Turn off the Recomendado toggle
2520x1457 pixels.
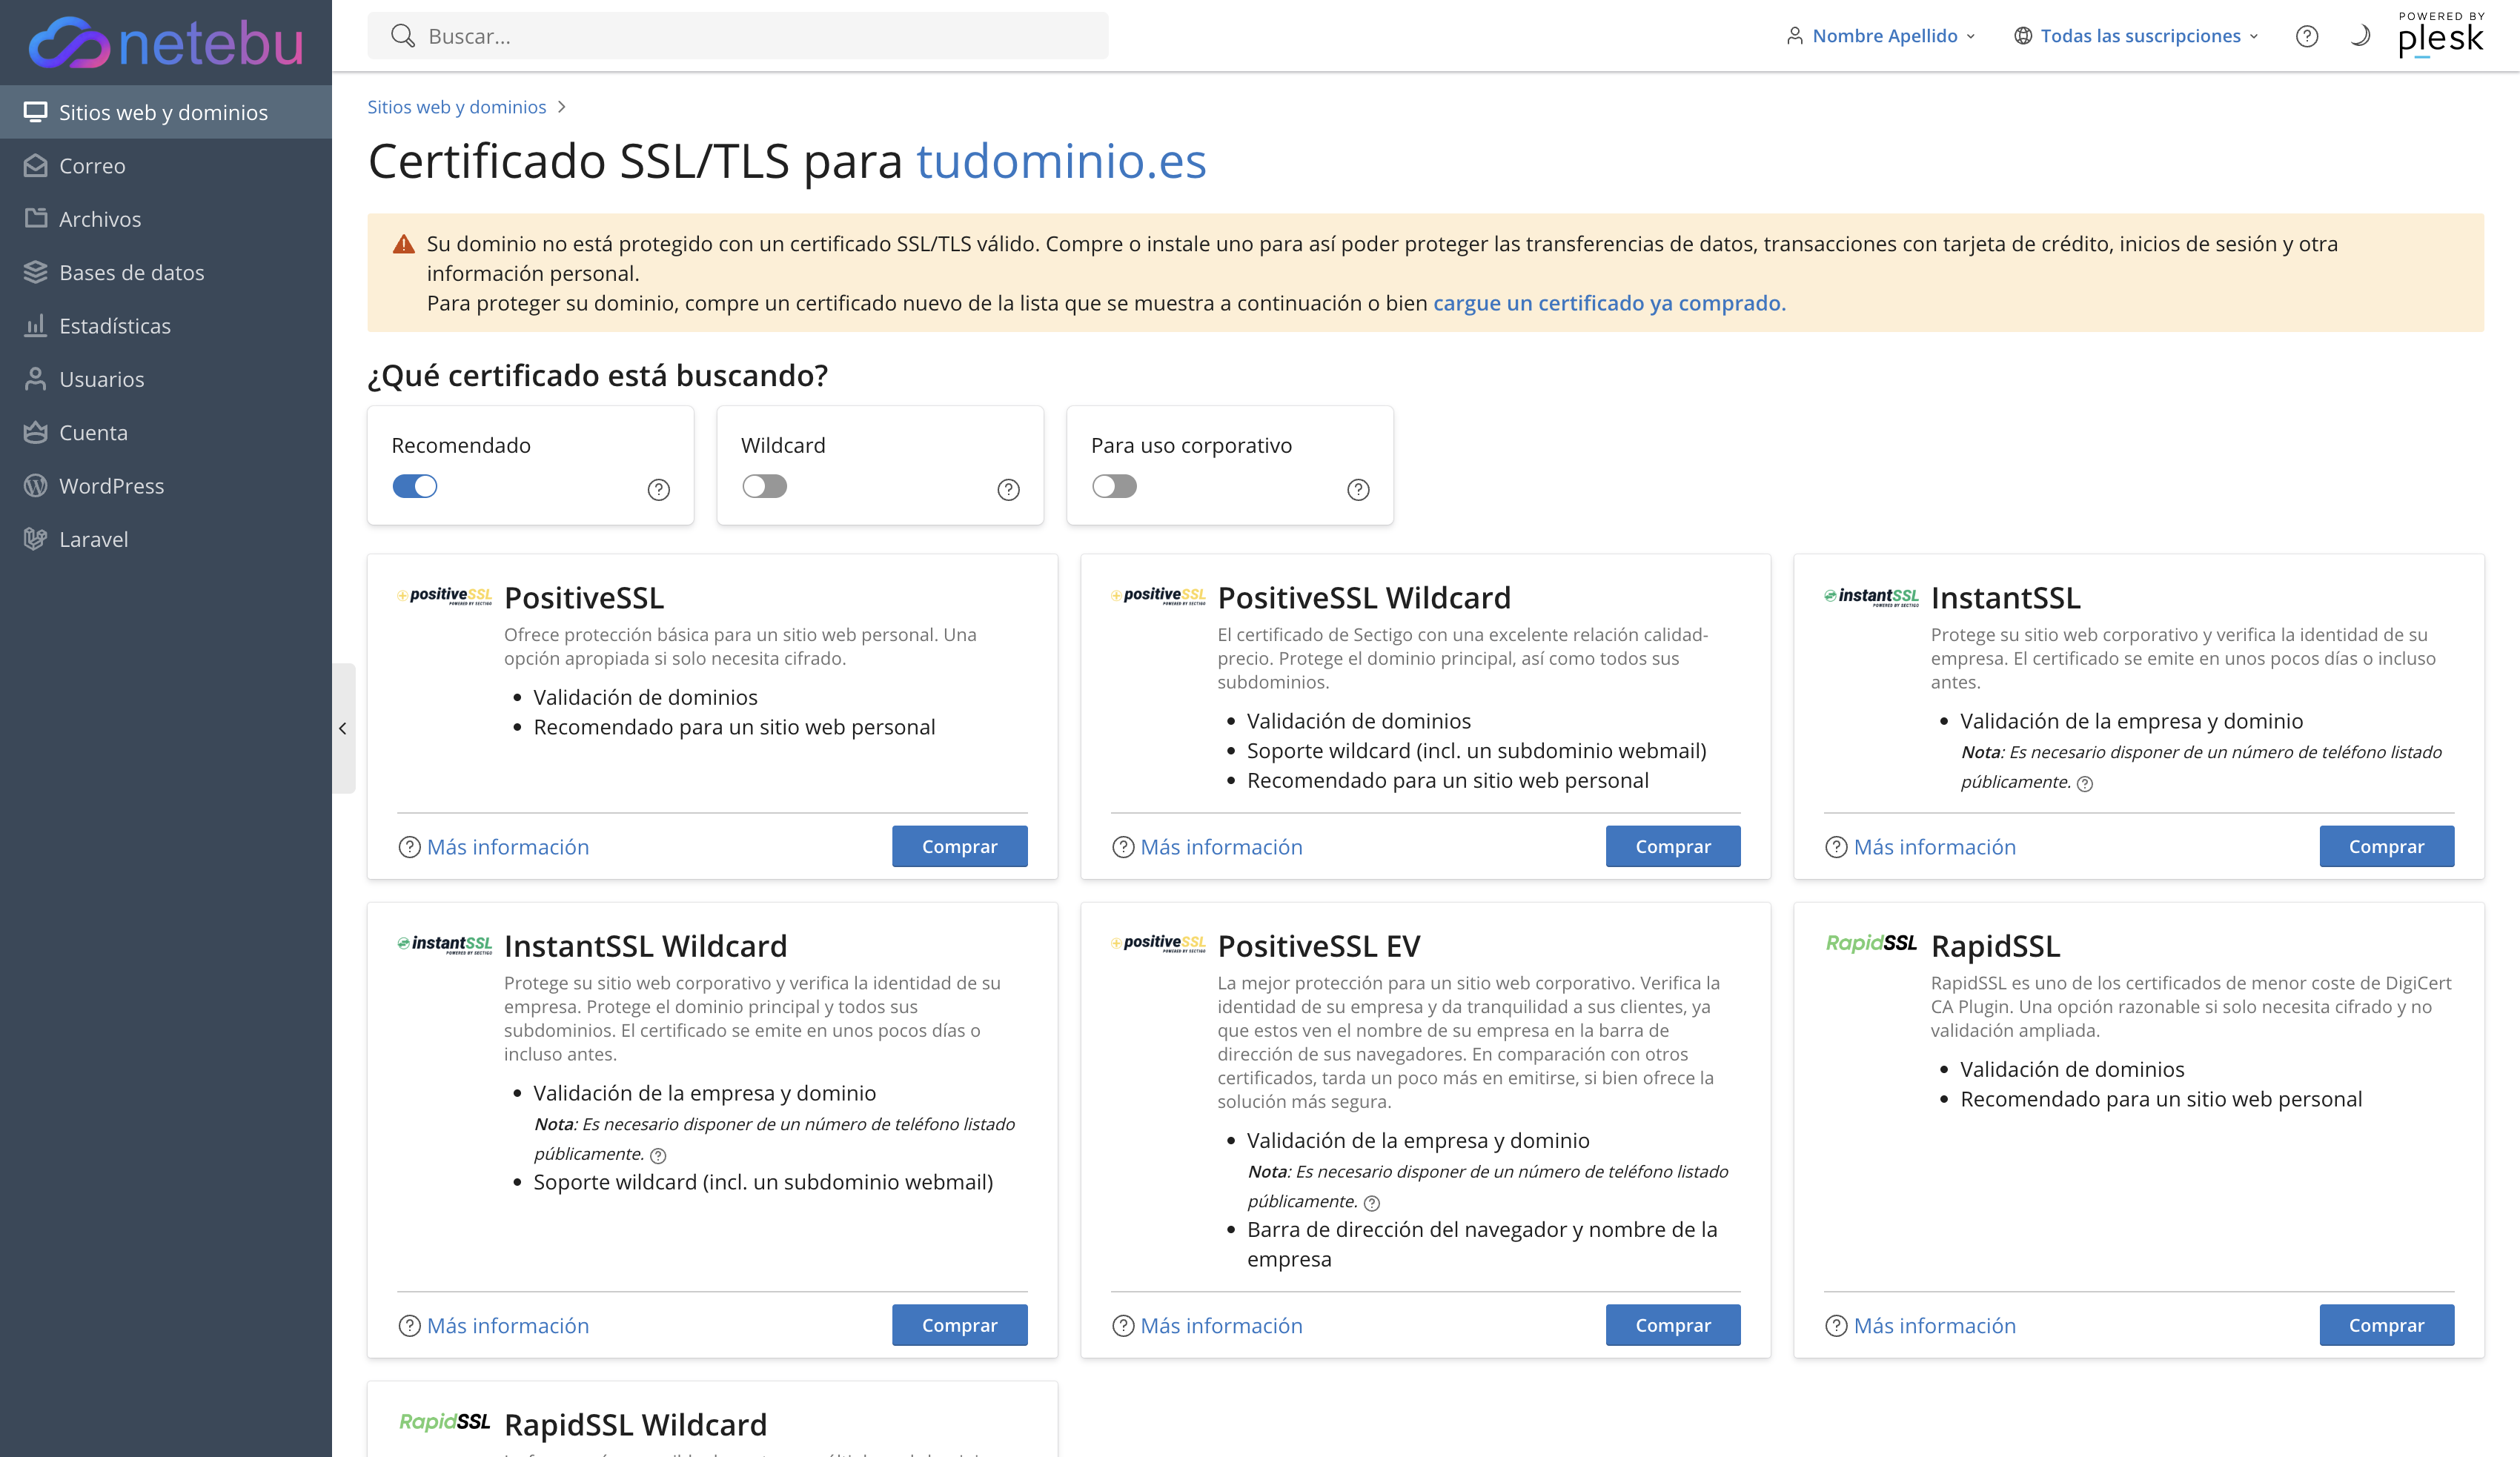415,486
